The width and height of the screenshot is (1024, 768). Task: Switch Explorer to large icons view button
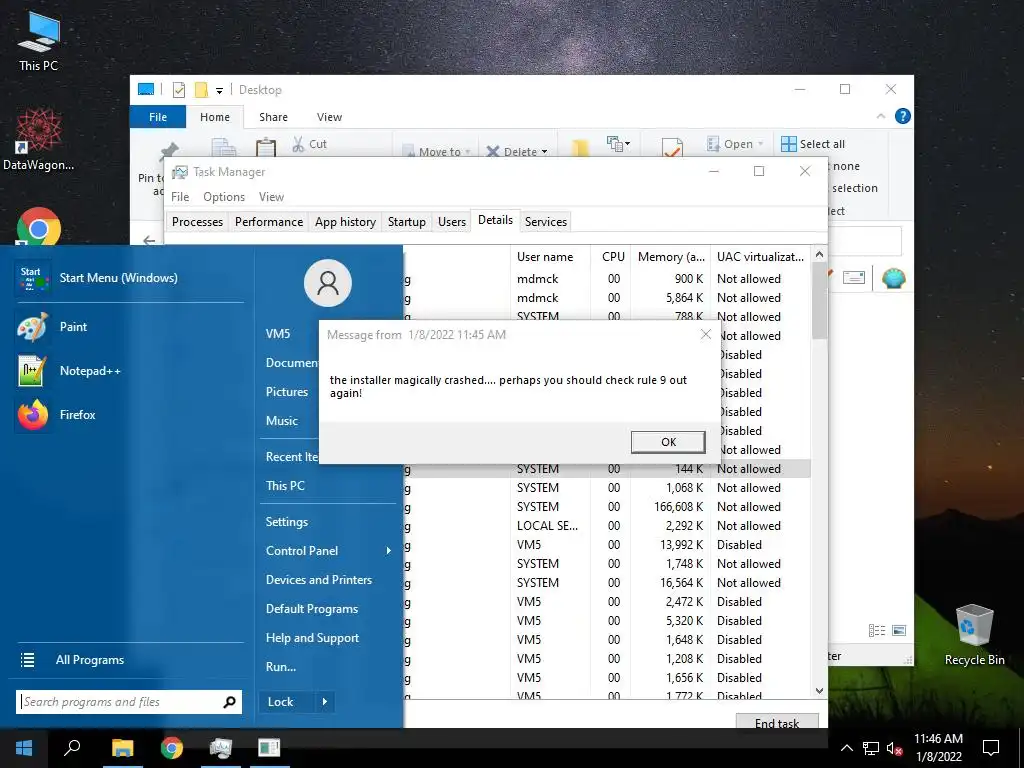click(899, 630)
